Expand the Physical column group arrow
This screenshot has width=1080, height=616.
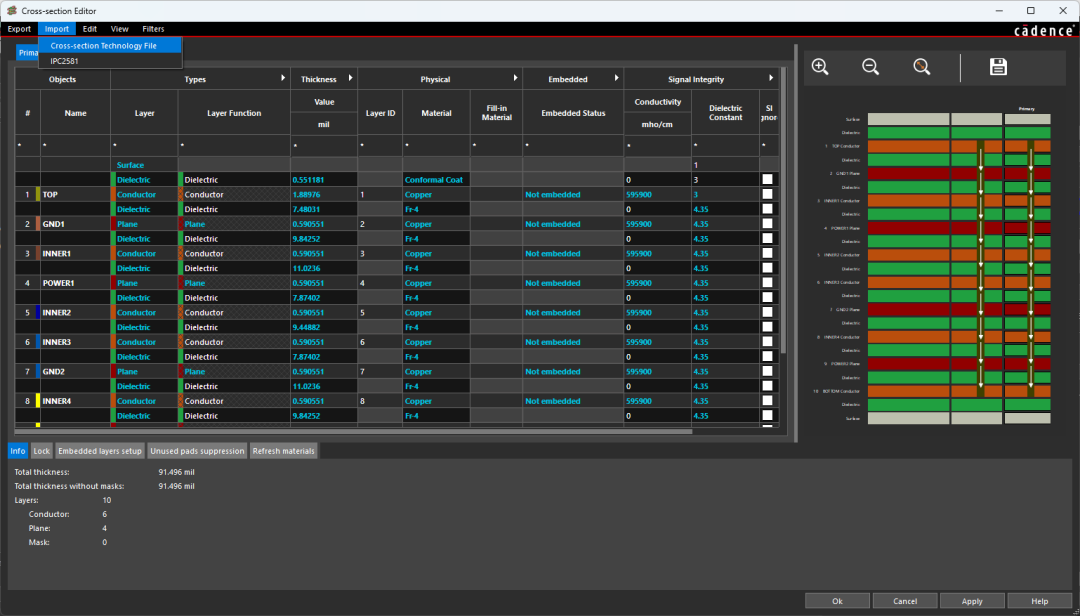pyautogui.click(x=515, y=79)
